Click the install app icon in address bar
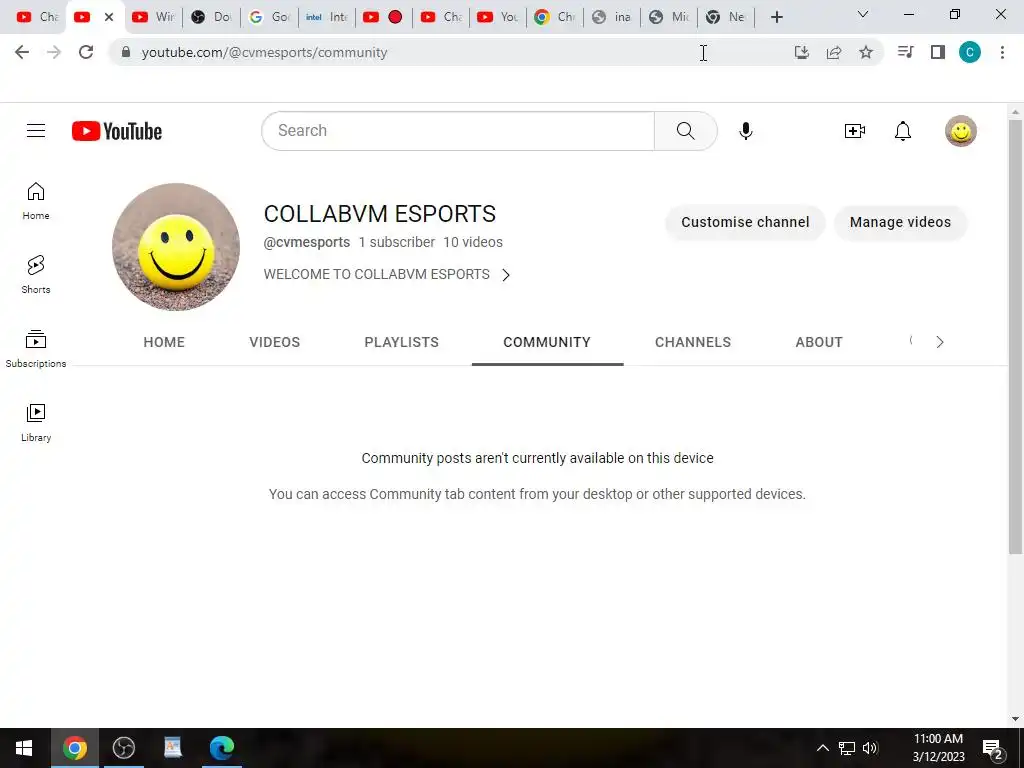 pyautogui.click(x=802, y=52)
